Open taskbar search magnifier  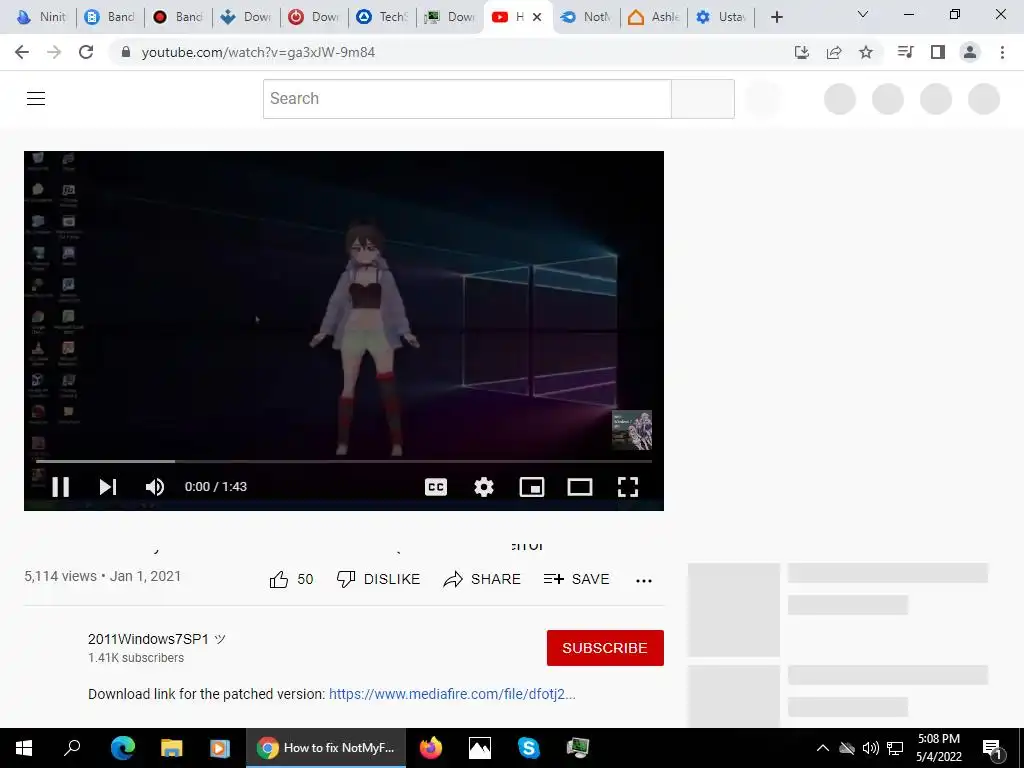point(72,748)
